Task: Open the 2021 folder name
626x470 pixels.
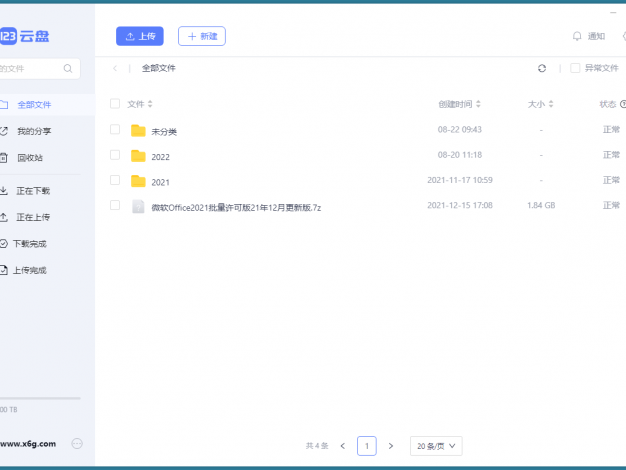Action: pyautogui.click(x=160, y=182)
